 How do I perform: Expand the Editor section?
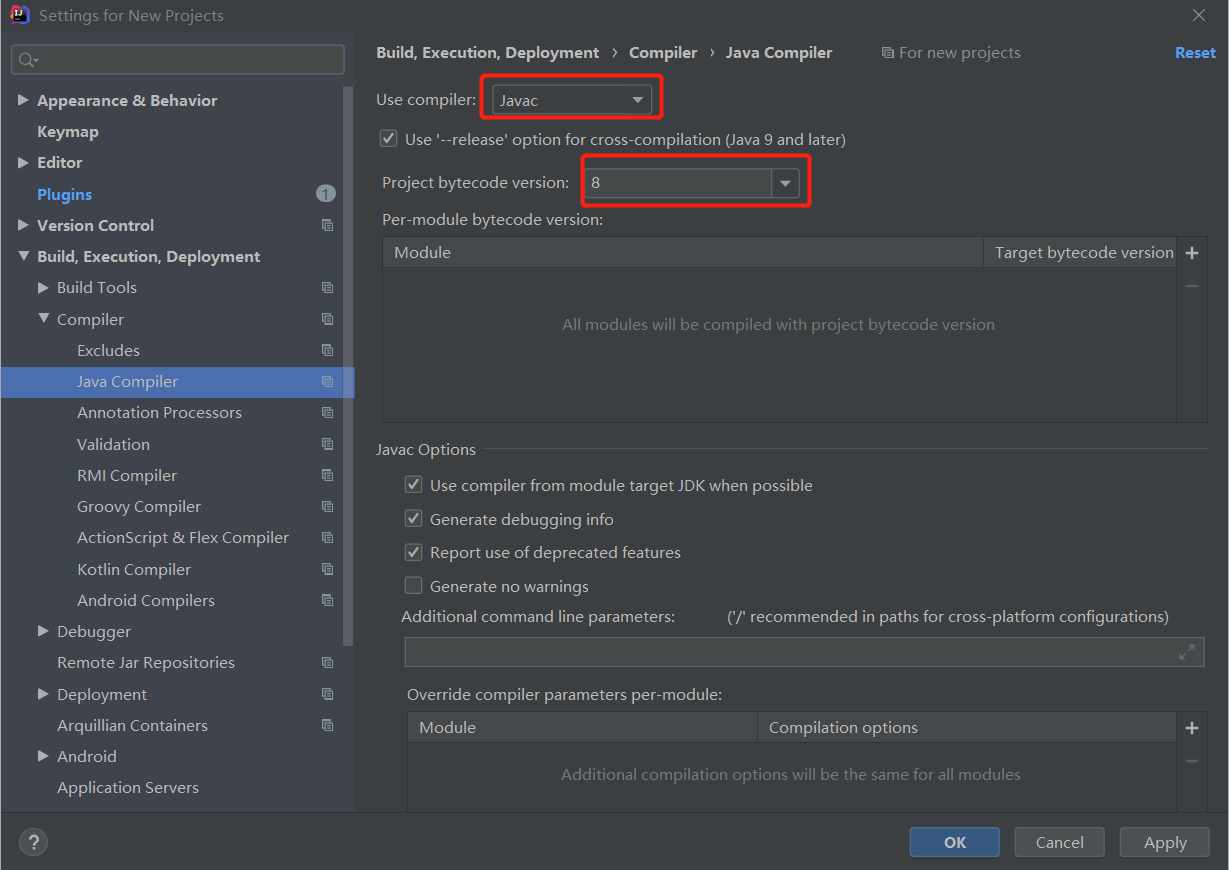pos(23,162)
